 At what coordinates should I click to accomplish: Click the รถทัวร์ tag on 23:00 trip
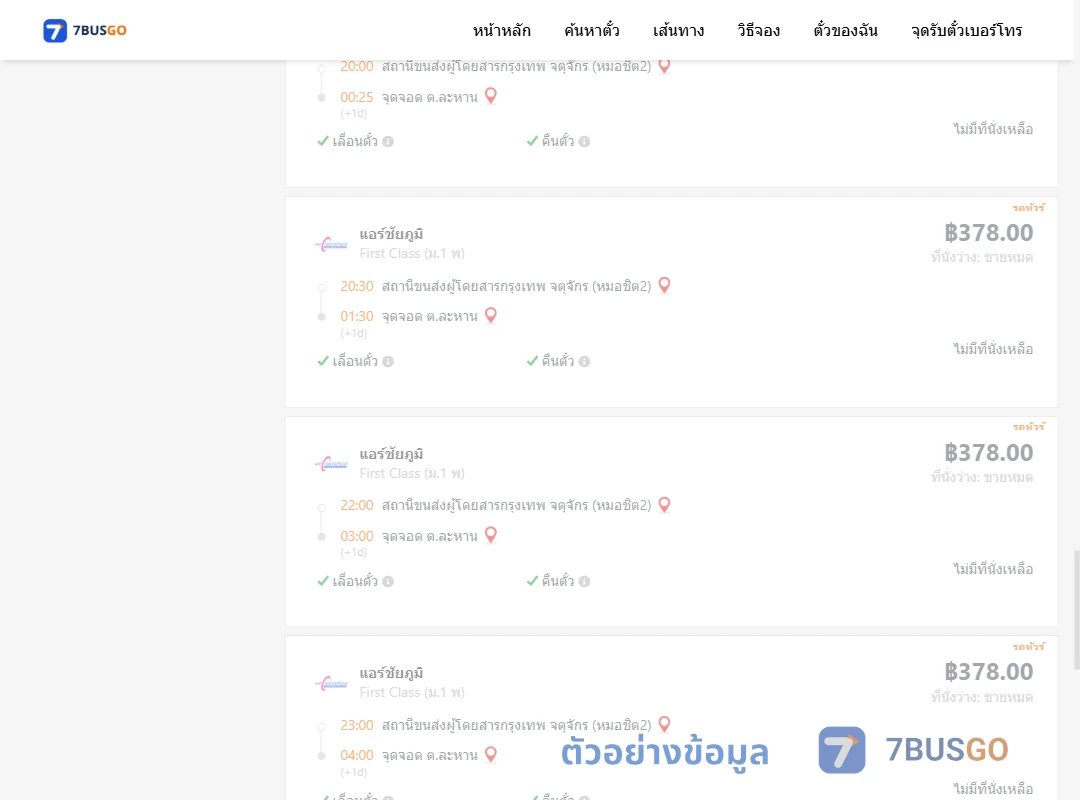click(x=1028, y=647)
